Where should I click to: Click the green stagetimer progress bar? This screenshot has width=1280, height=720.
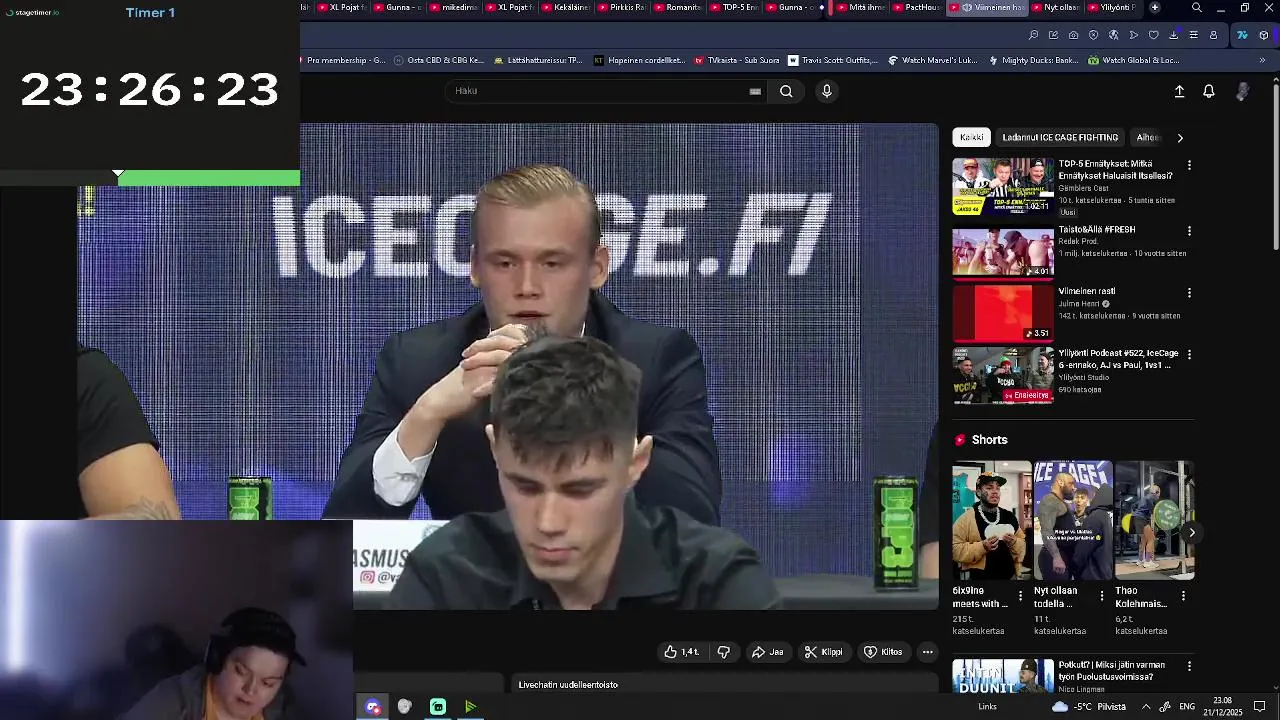209,178
